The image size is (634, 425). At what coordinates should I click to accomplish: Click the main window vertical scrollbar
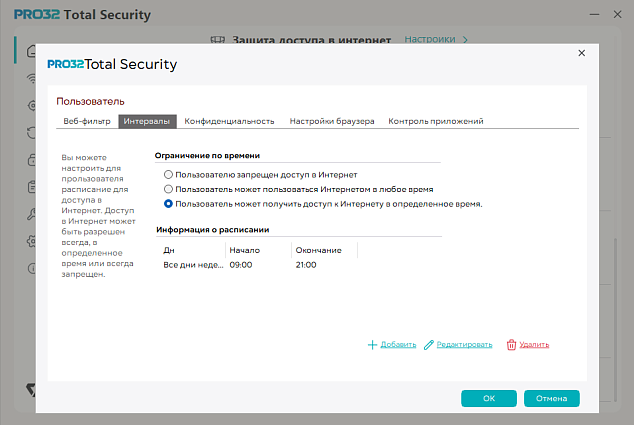pos(615,319)
